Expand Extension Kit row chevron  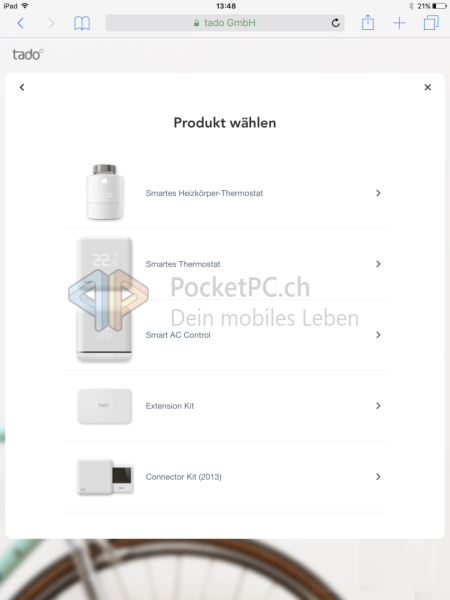(378, 406)
